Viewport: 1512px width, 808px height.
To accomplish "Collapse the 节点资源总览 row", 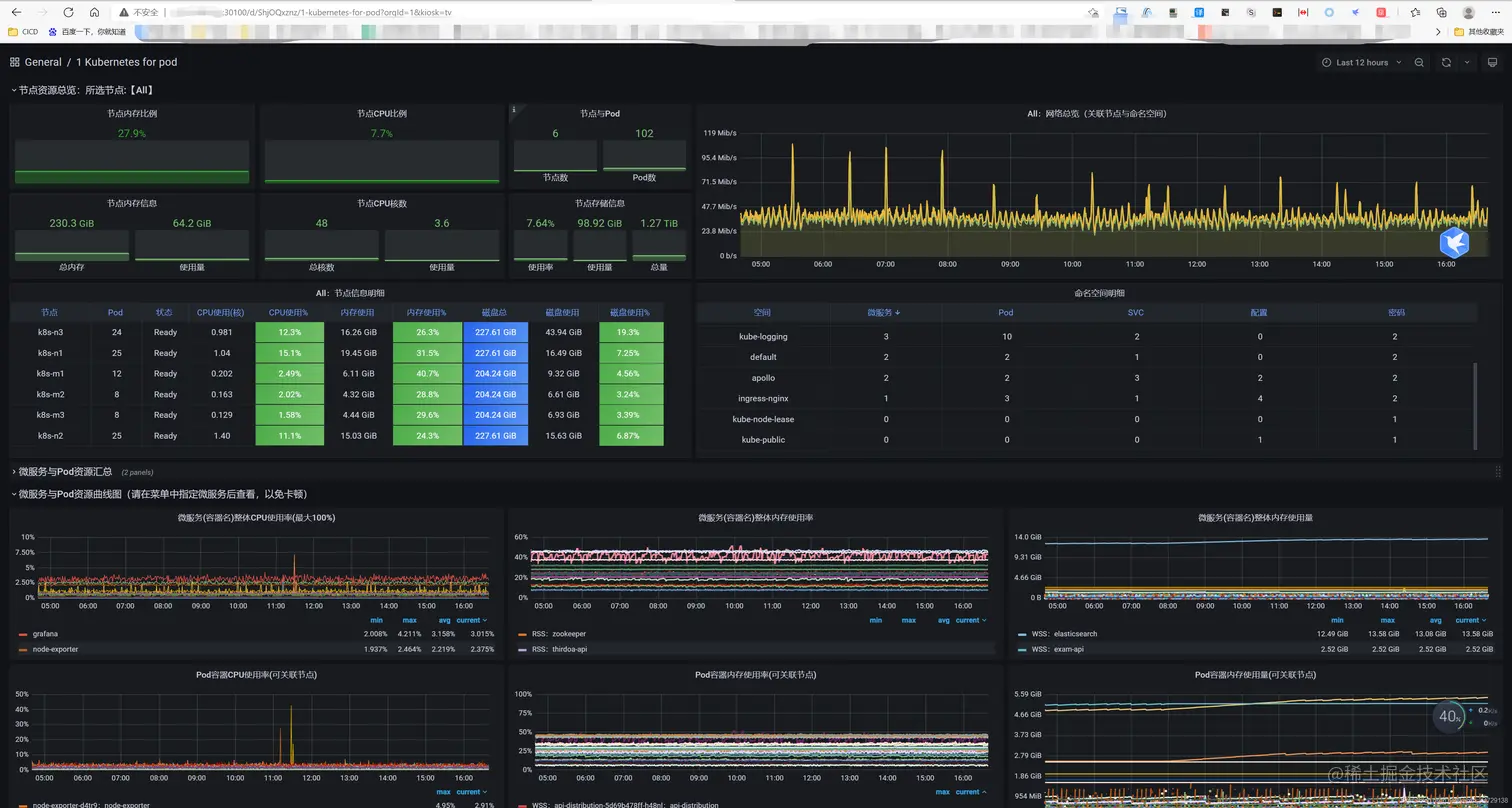I will [82, 90].
